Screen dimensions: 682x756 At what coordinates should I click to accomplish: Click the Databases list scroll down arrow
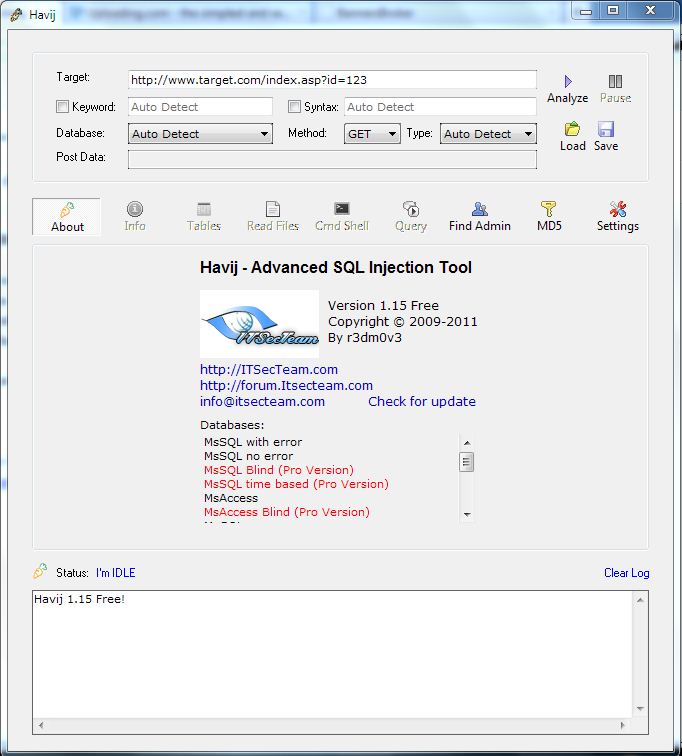click(x=467, y=514)
